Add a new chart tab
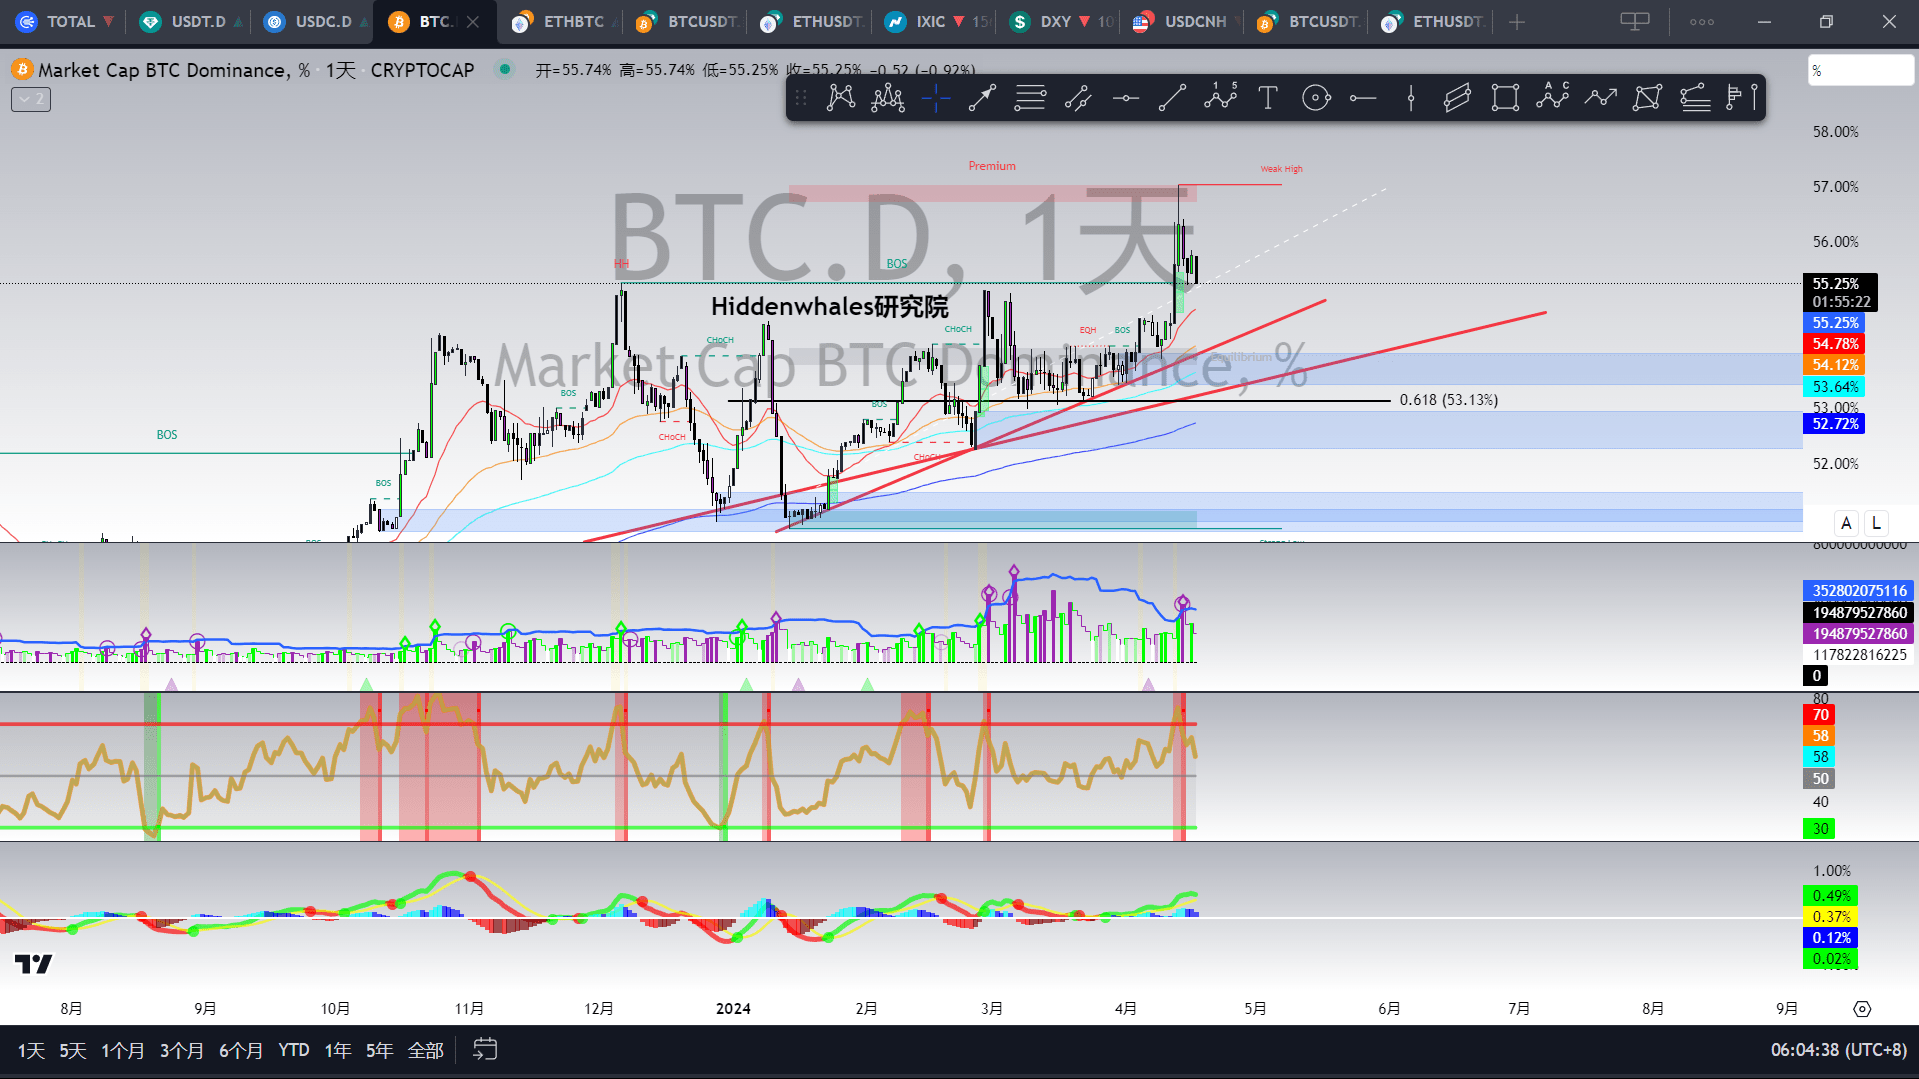1919x1079 pixels. click(x=1517, y=22)
